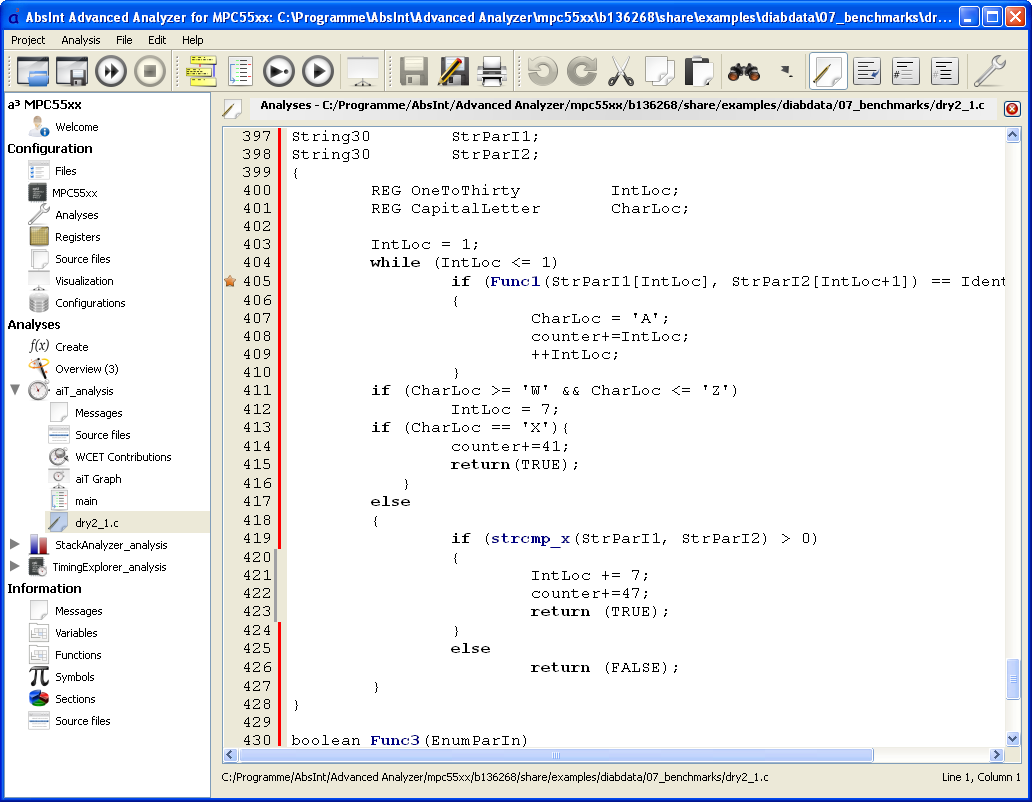The height and width of the screenshot is (802, 1032).
Task: Open Find with the binoculars icon
Action: [744, 71]
